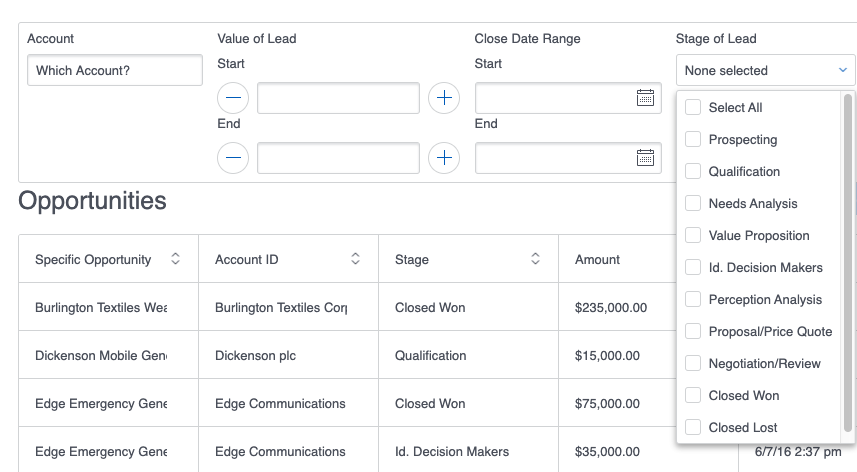Toggle the Needs Analysis checkbox

(693, 204)
